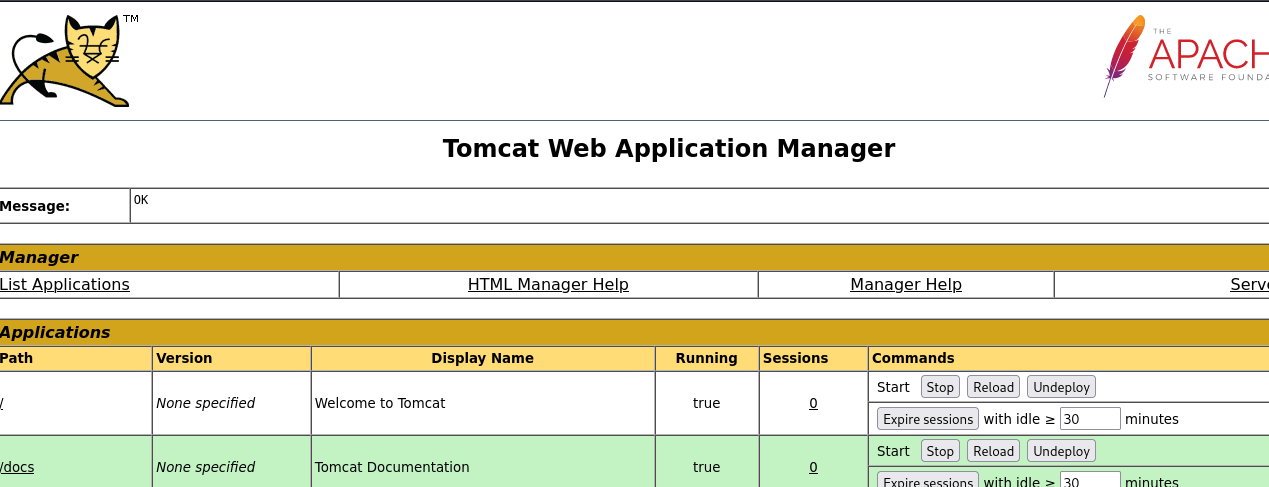The height and width of the screenshot is (487, 1269).
Task: Click the 'Start' text in Welcome to Tomcat row
Action: point(893,387)
